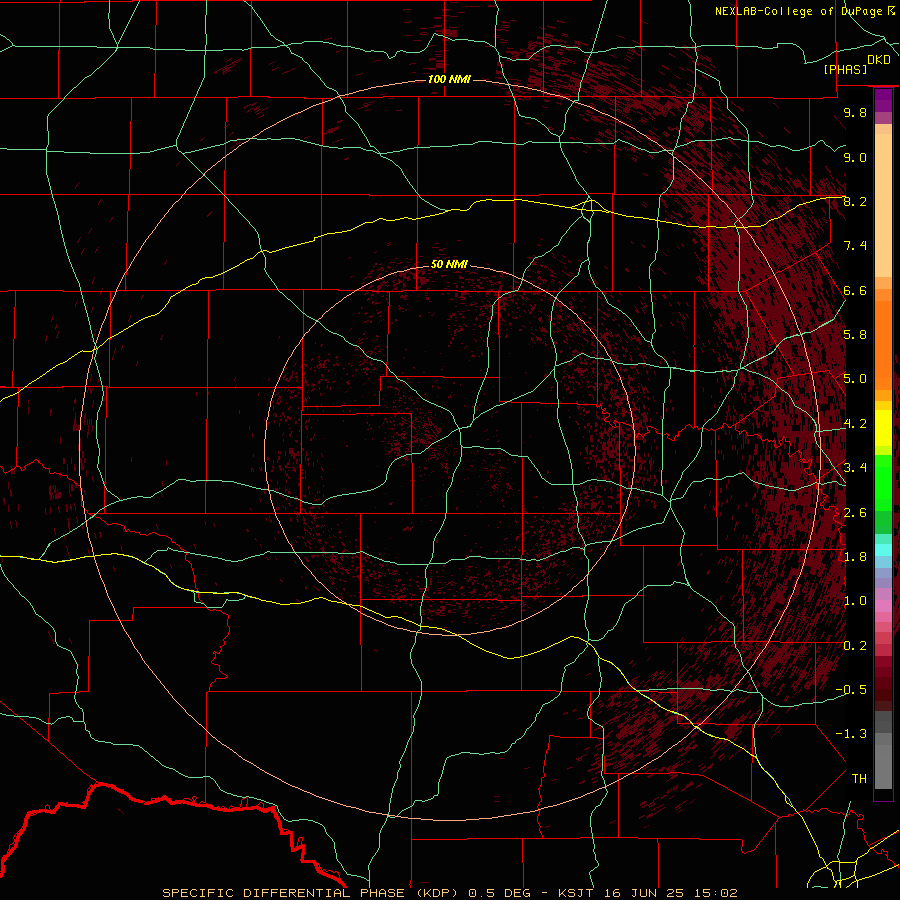The width and height of the screenshot is (900, 900).
Task: Click the 8.2 scale value
Action: point(855,201)
